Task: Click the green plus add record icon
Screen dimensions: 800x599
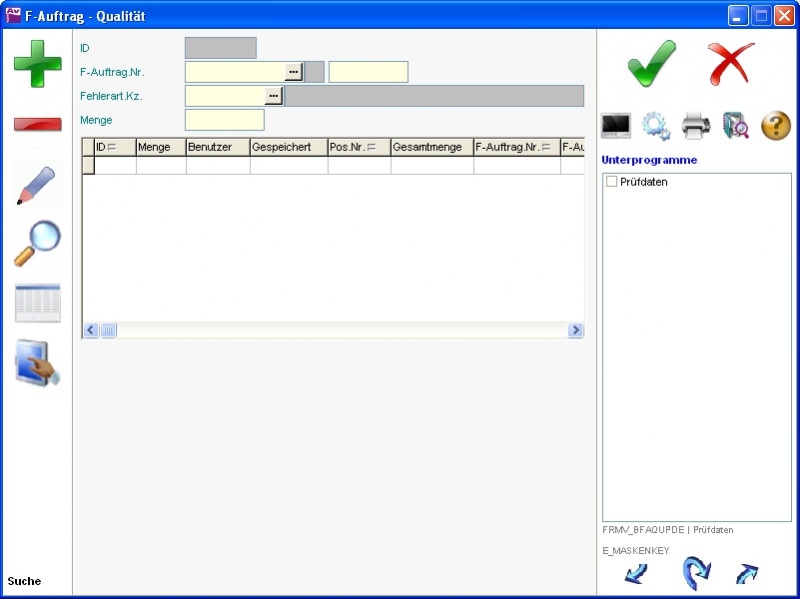Action: pyautogui.click(x=37, y=65)
